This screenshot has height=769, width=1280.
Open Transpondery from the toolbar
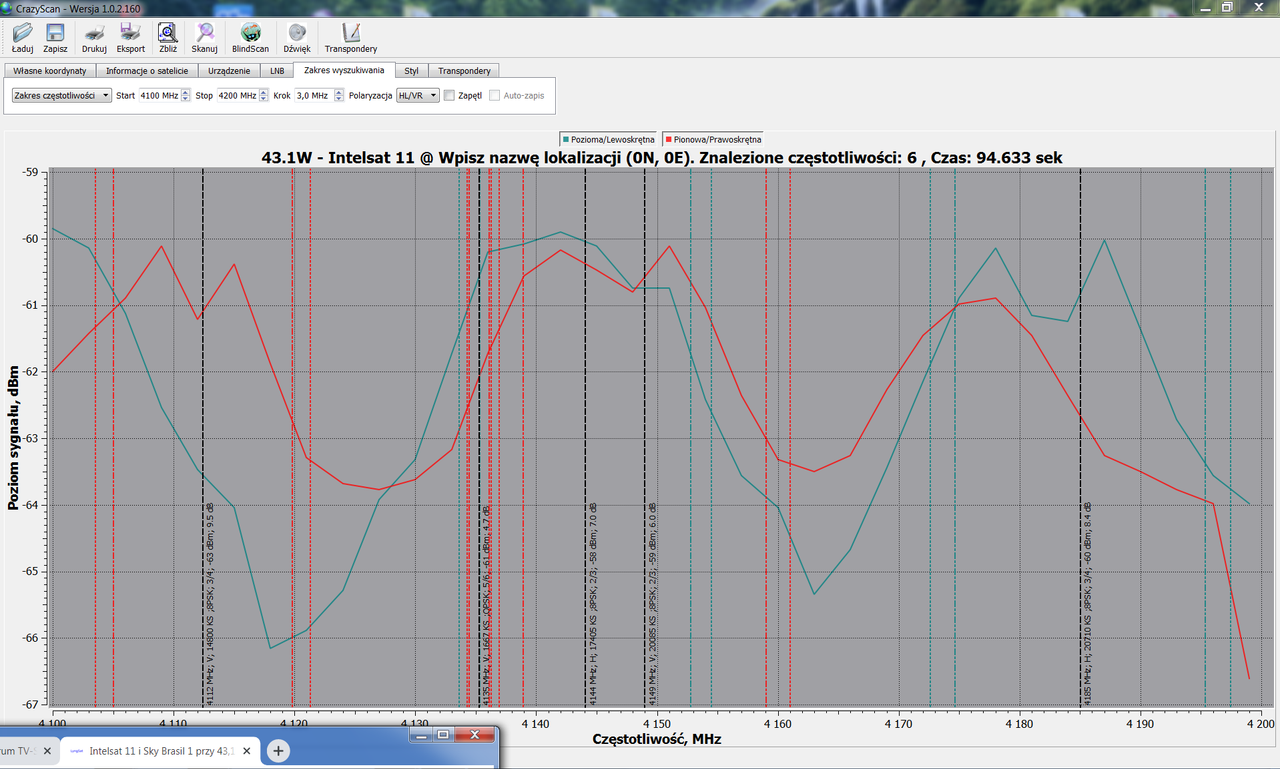[x=351, y=33]
